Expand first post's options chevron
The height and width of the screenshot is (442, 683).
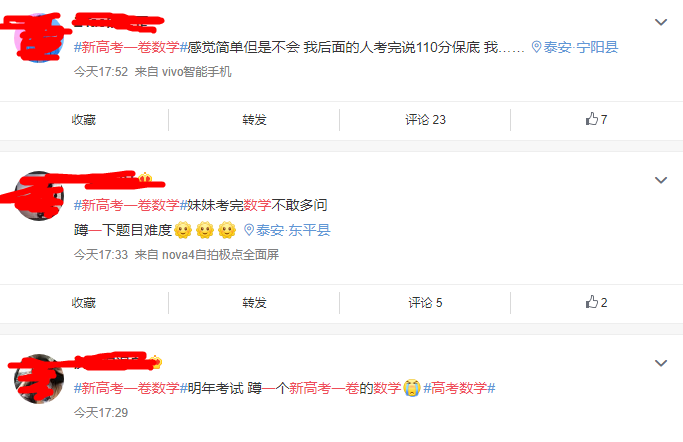[661, 22]
